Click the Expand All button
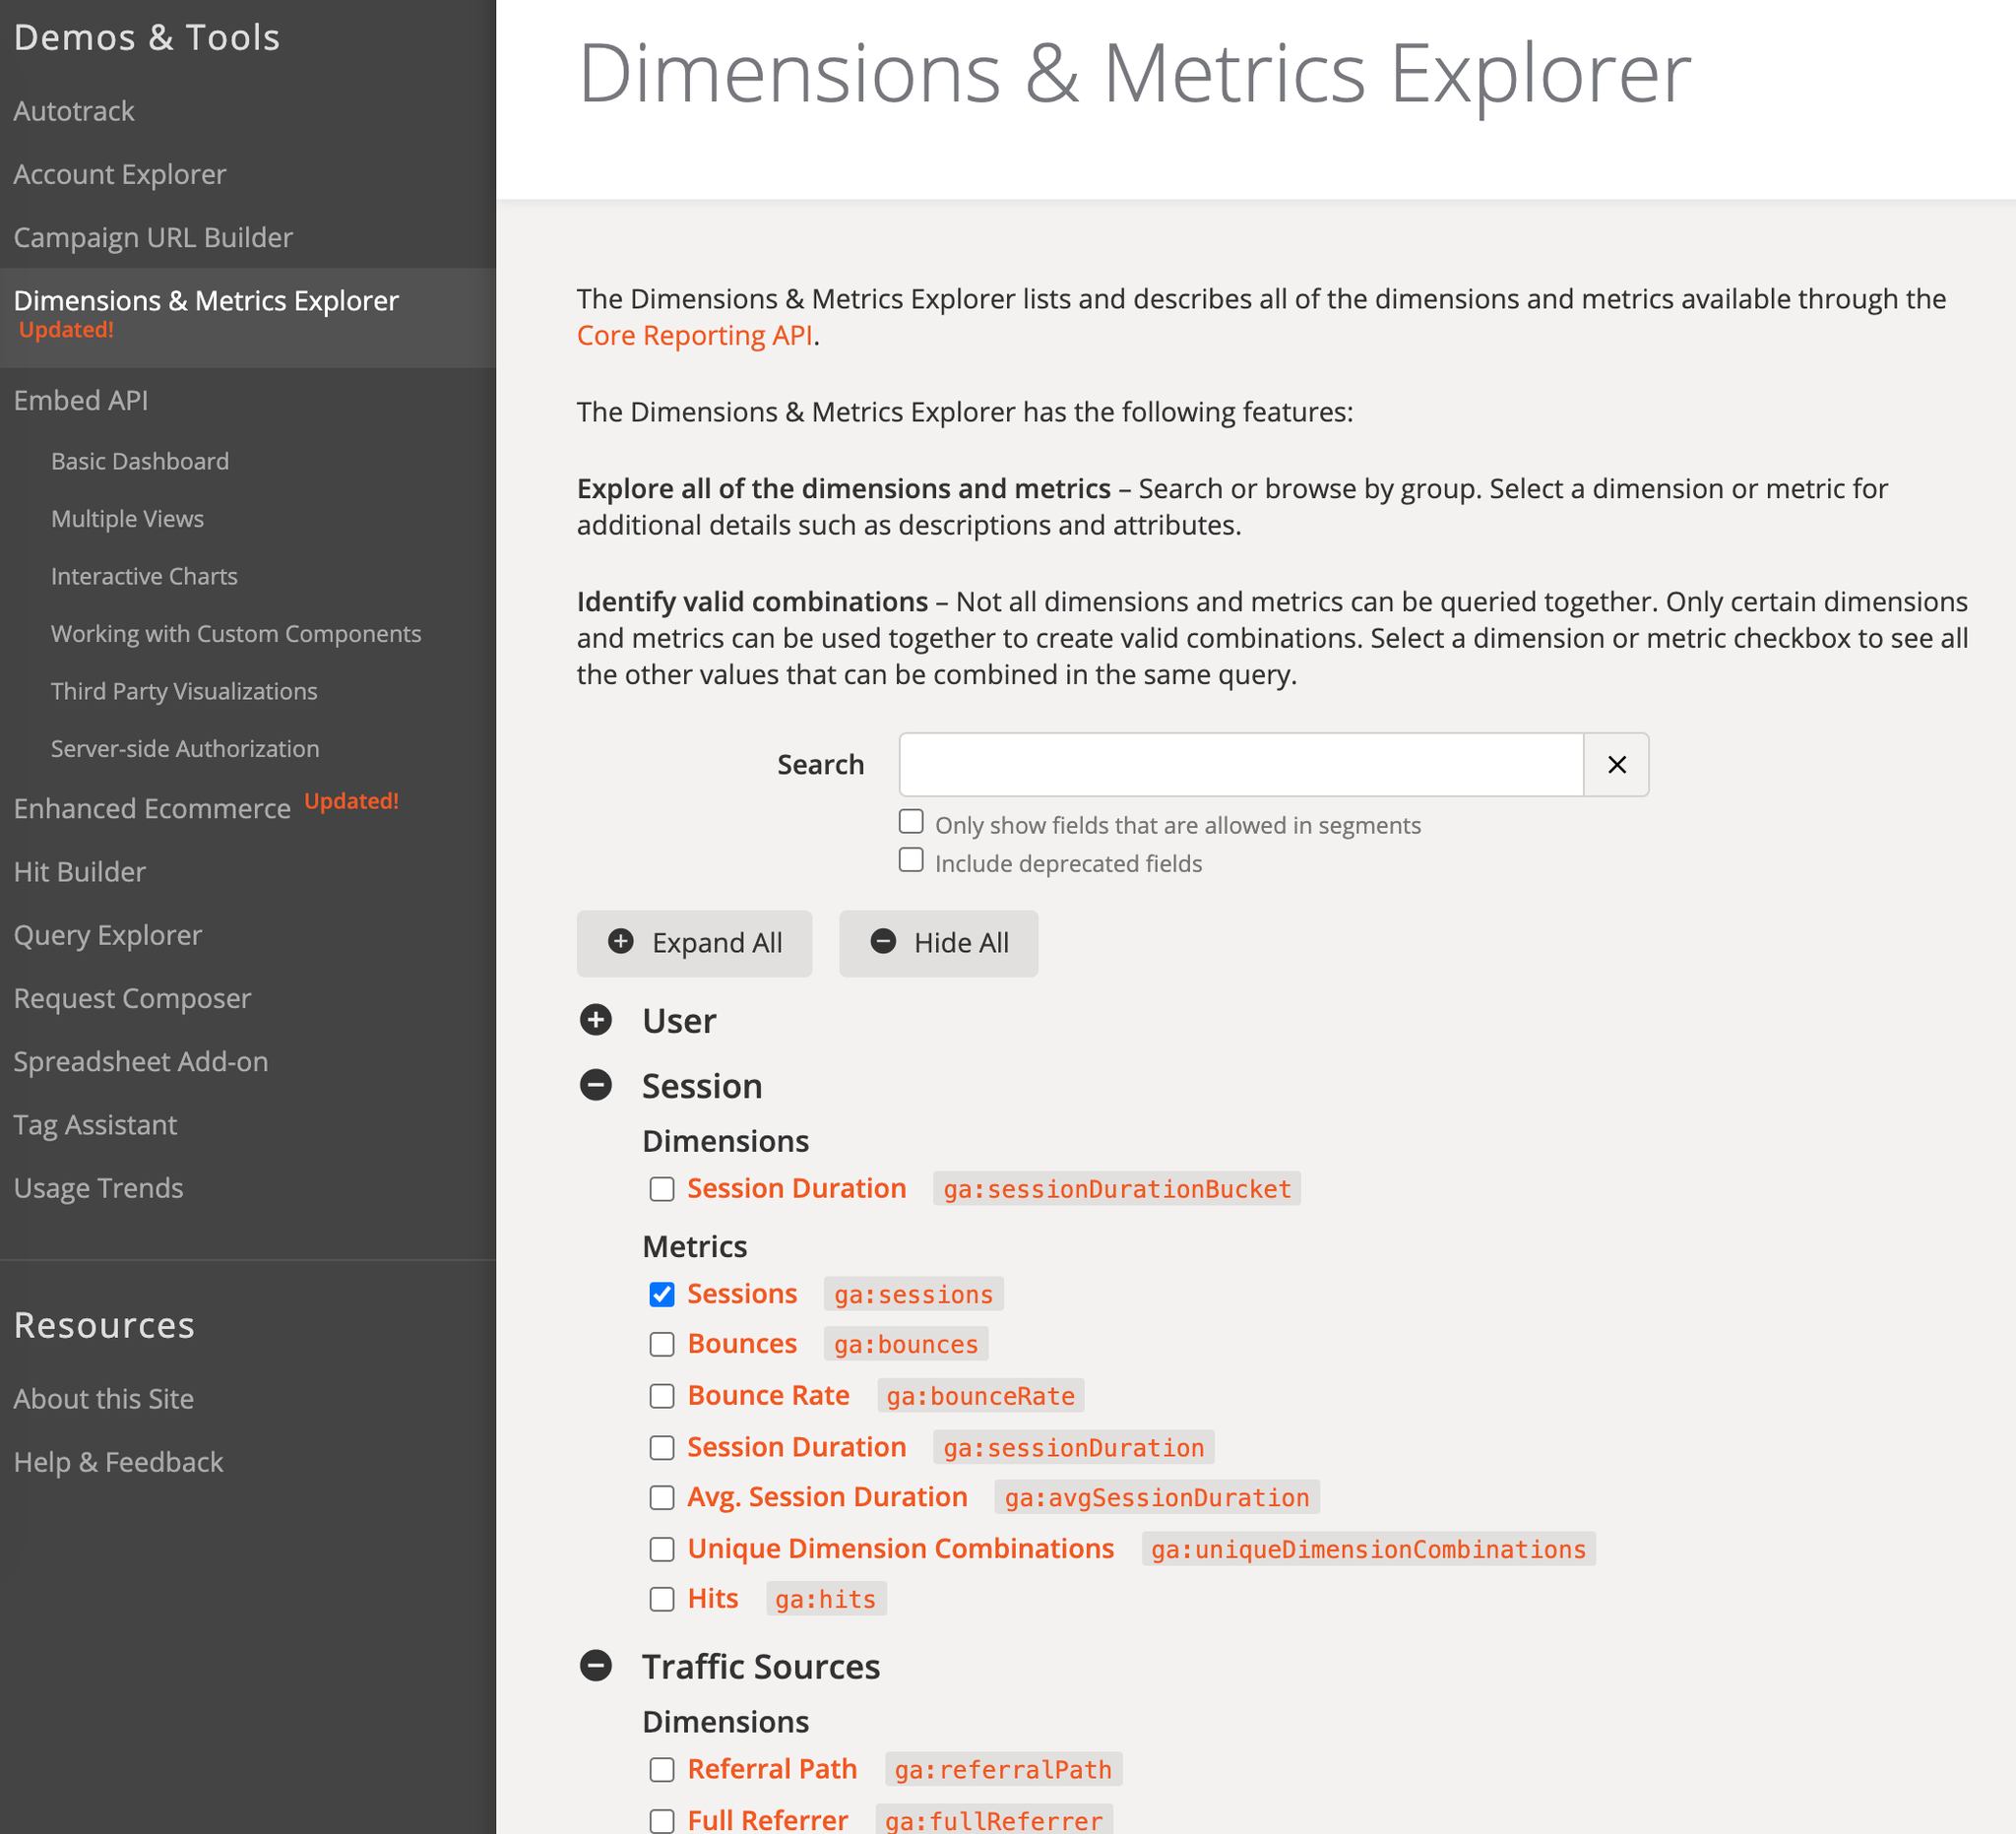Image resolution: width=2016 pixels, height=1834 pixels. pos(694,943)
